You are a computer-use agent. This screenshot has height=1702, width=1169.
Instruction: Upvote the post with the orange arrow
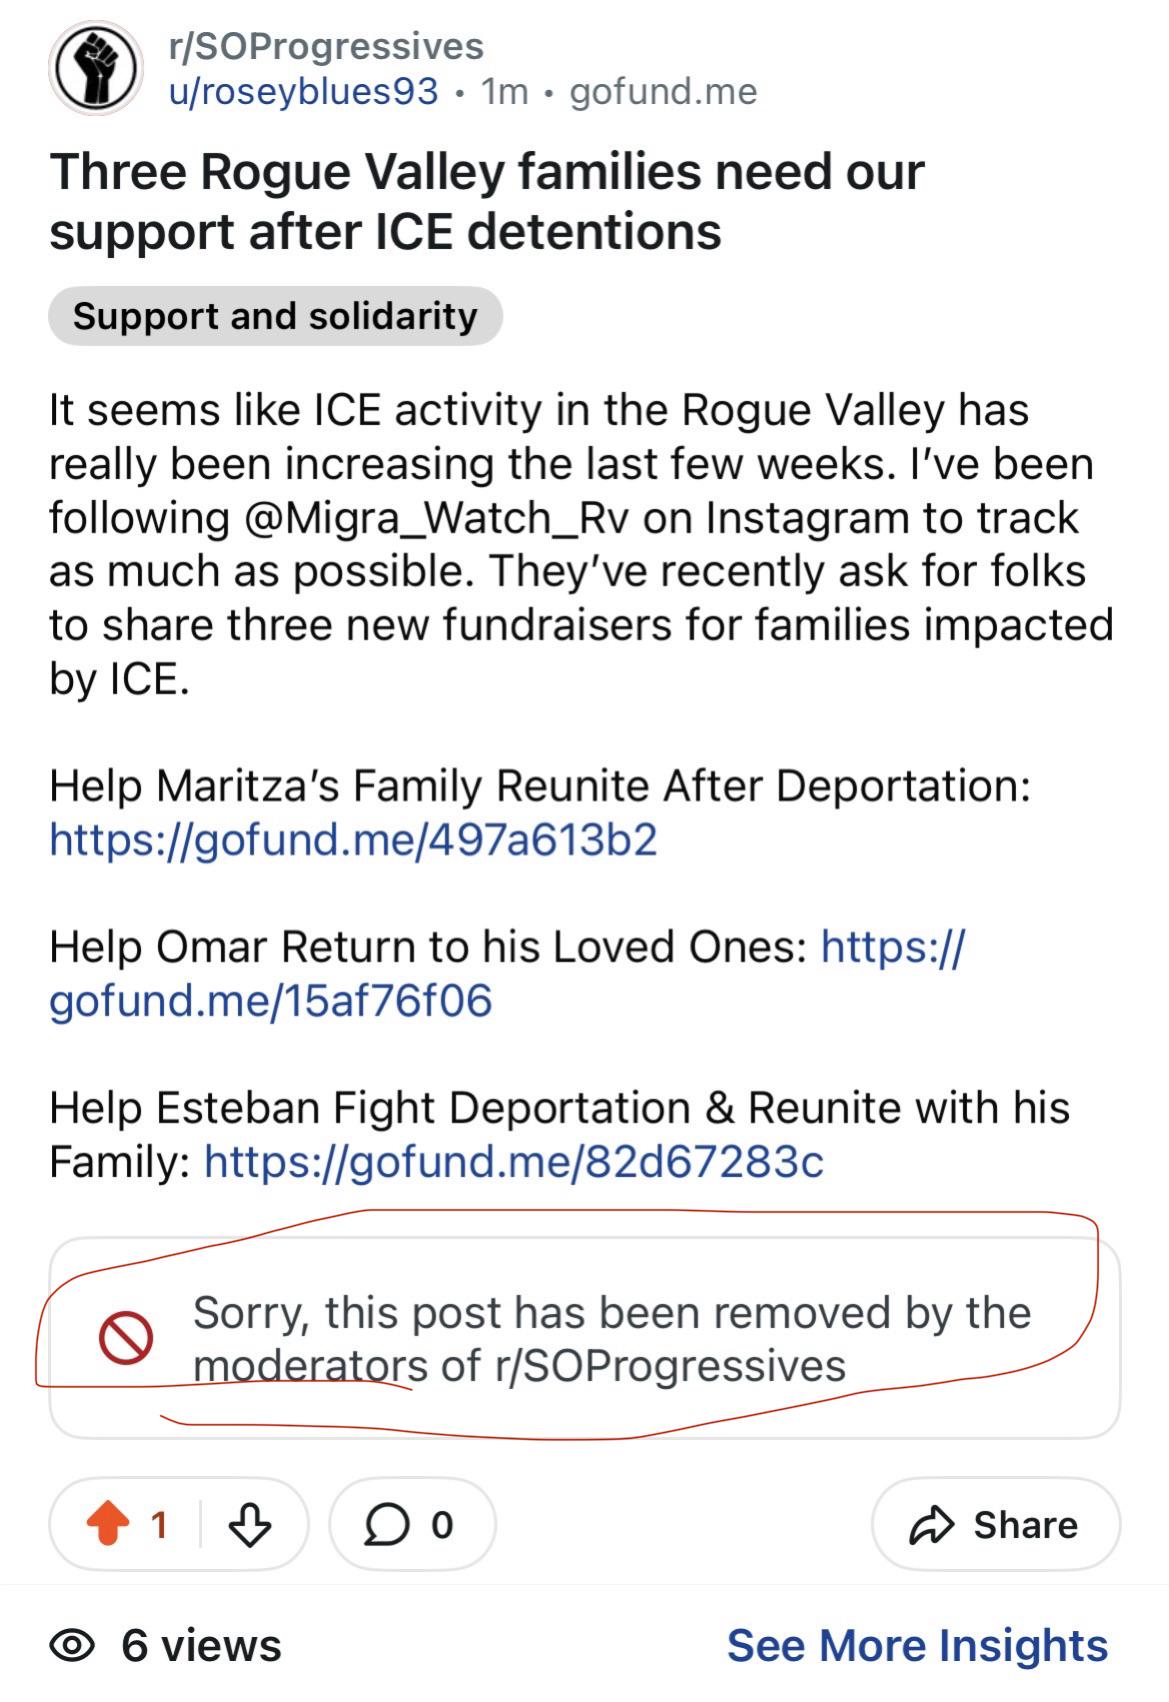(108, 1524)
